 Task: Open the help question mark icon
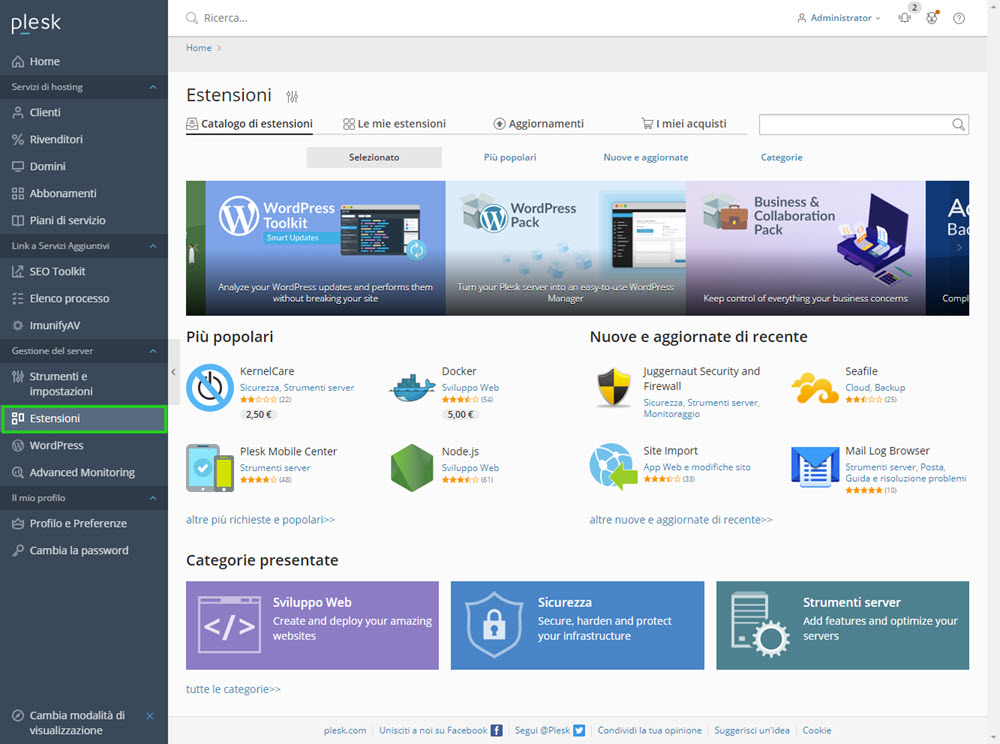click(959, 18)
